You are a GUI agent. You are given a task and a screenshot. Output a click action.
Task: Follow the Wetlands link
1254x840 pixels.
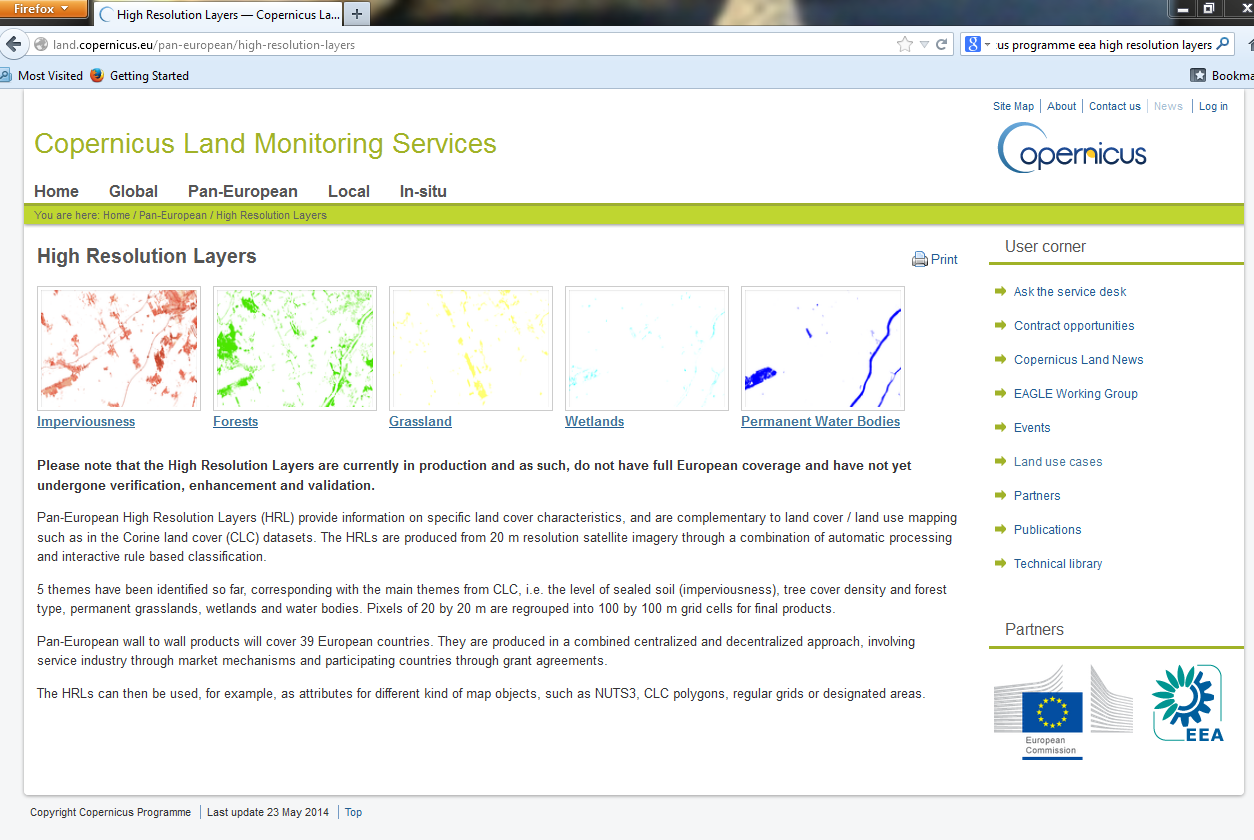pos(594,421)
